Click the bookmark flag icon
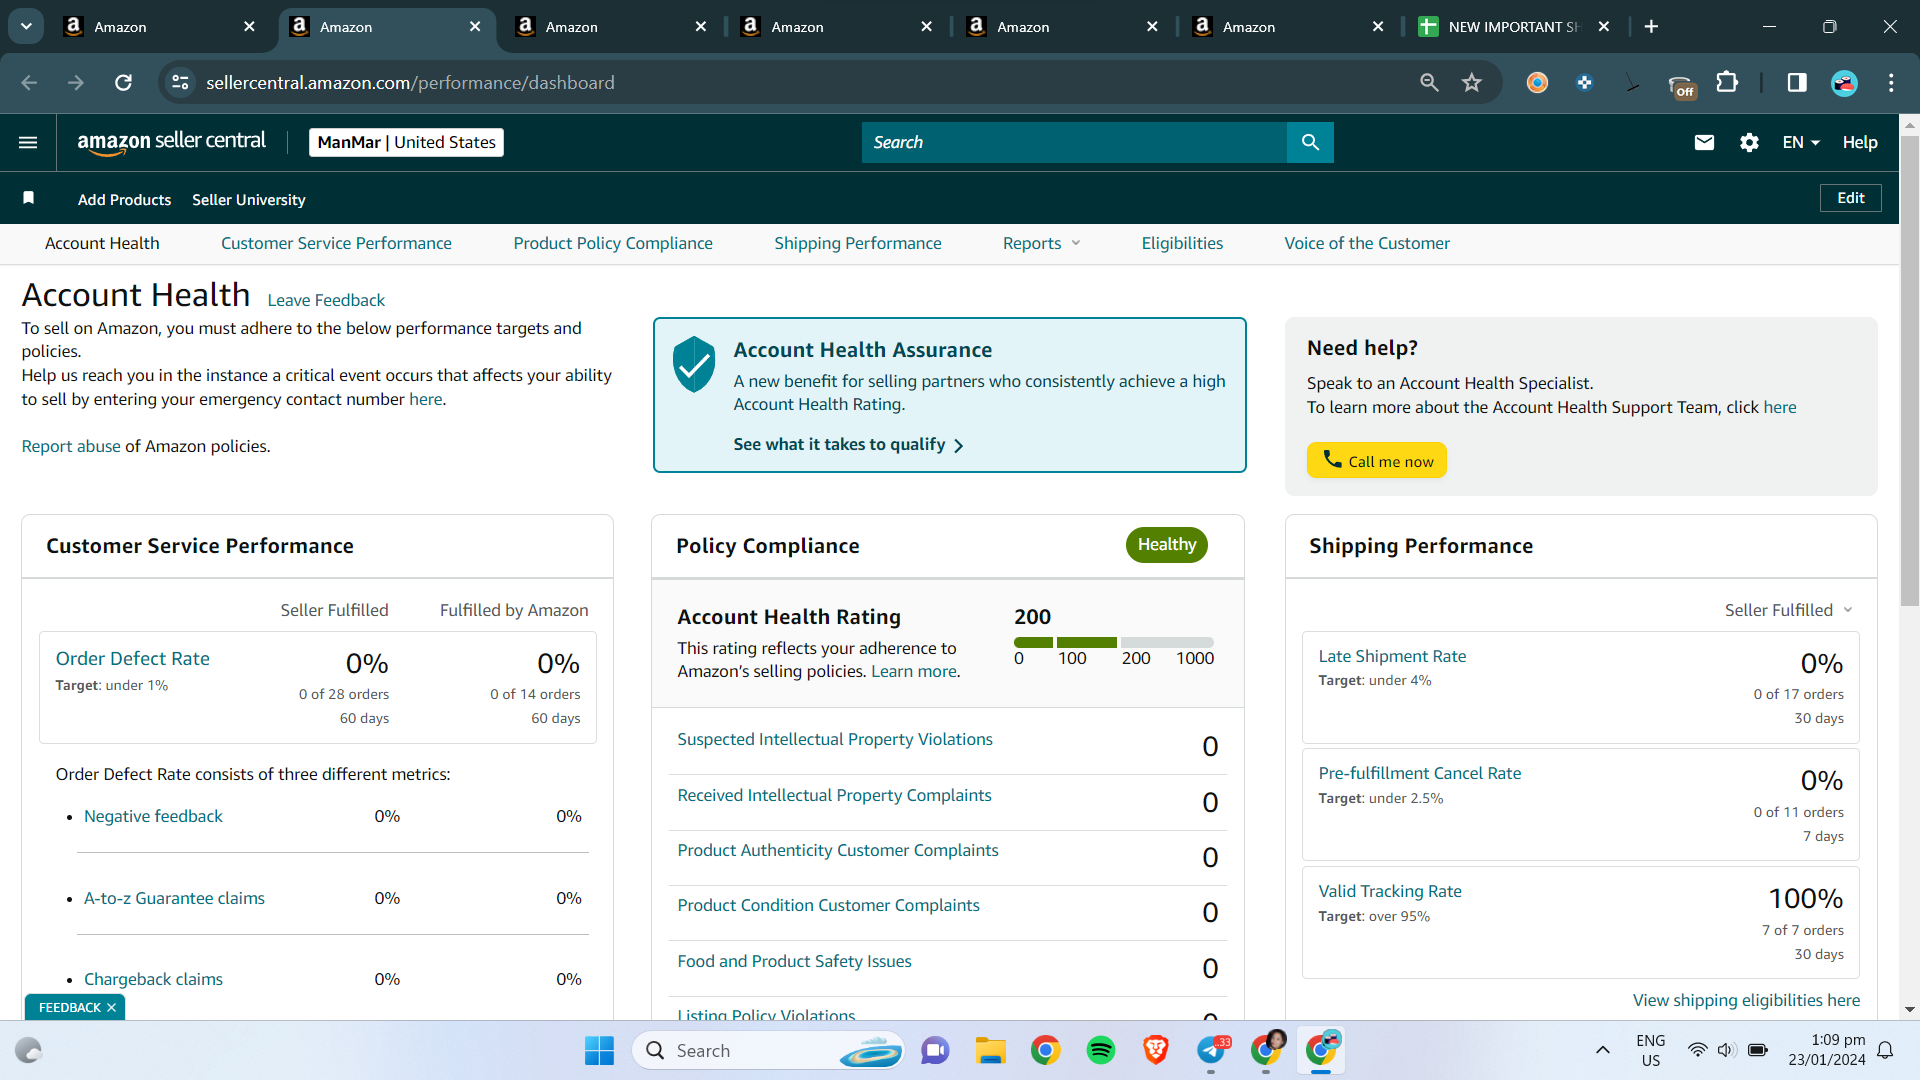This screenshot has height=1080, width=1920. click(29, 198)
